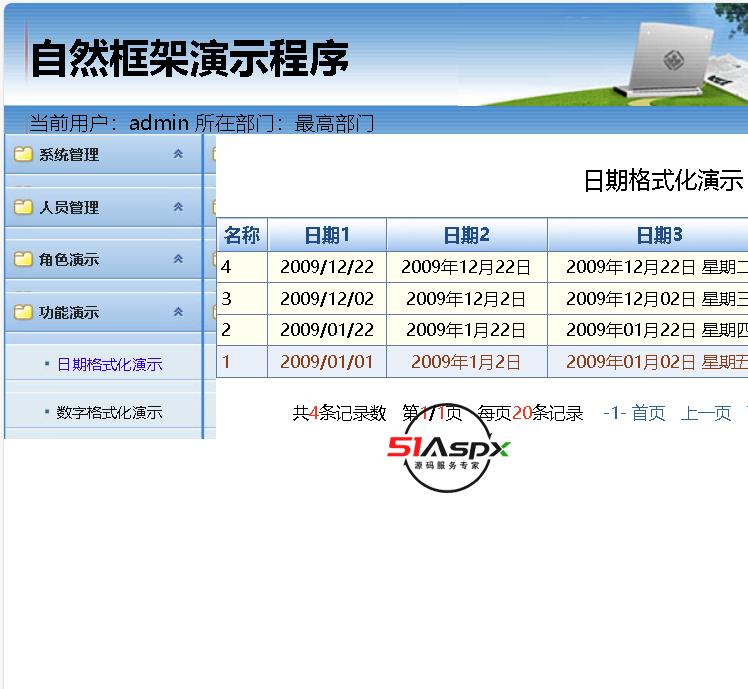The width and height of the screenshot is (748, 689).
Task: Go to 首页 first page link
Action: [x=648, y=413]
